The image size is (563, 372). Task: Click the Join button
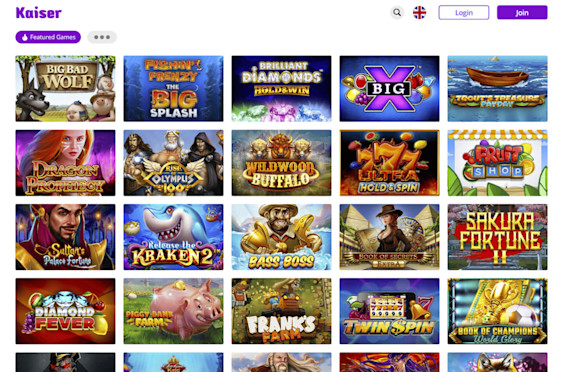coord(522,13)
